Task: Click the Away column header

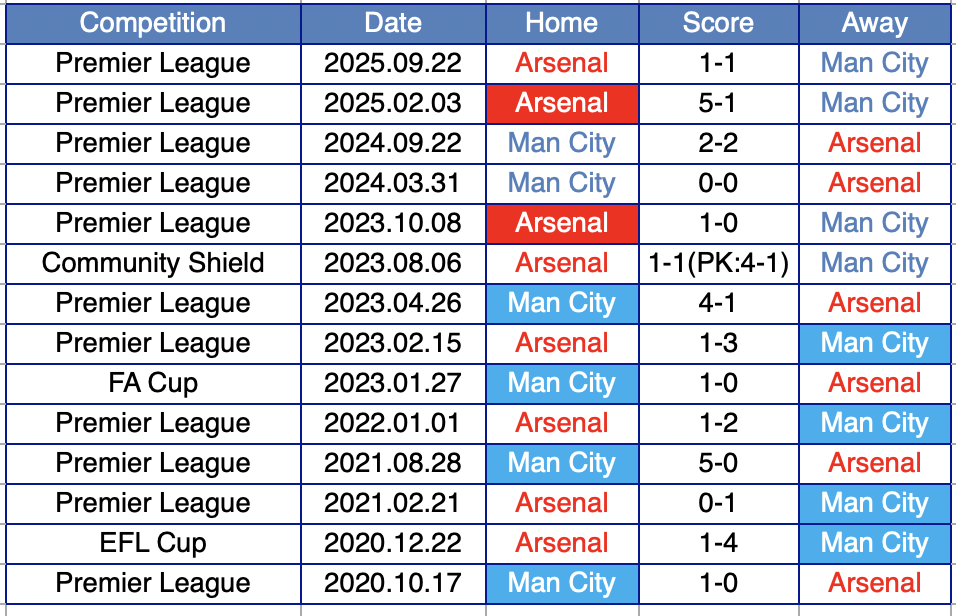Action: pyautogui.click(x=875, y=23)
